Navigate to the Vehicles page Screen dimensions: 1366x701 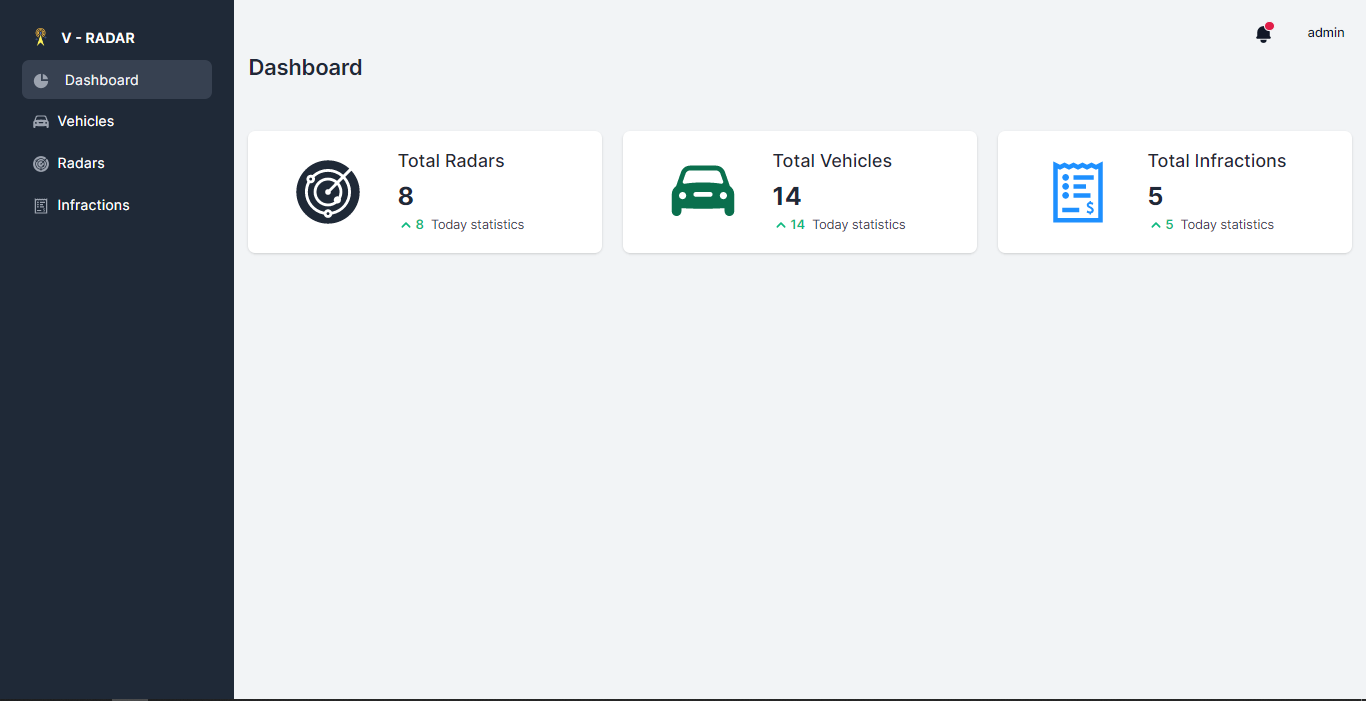[x=88, y=121]
